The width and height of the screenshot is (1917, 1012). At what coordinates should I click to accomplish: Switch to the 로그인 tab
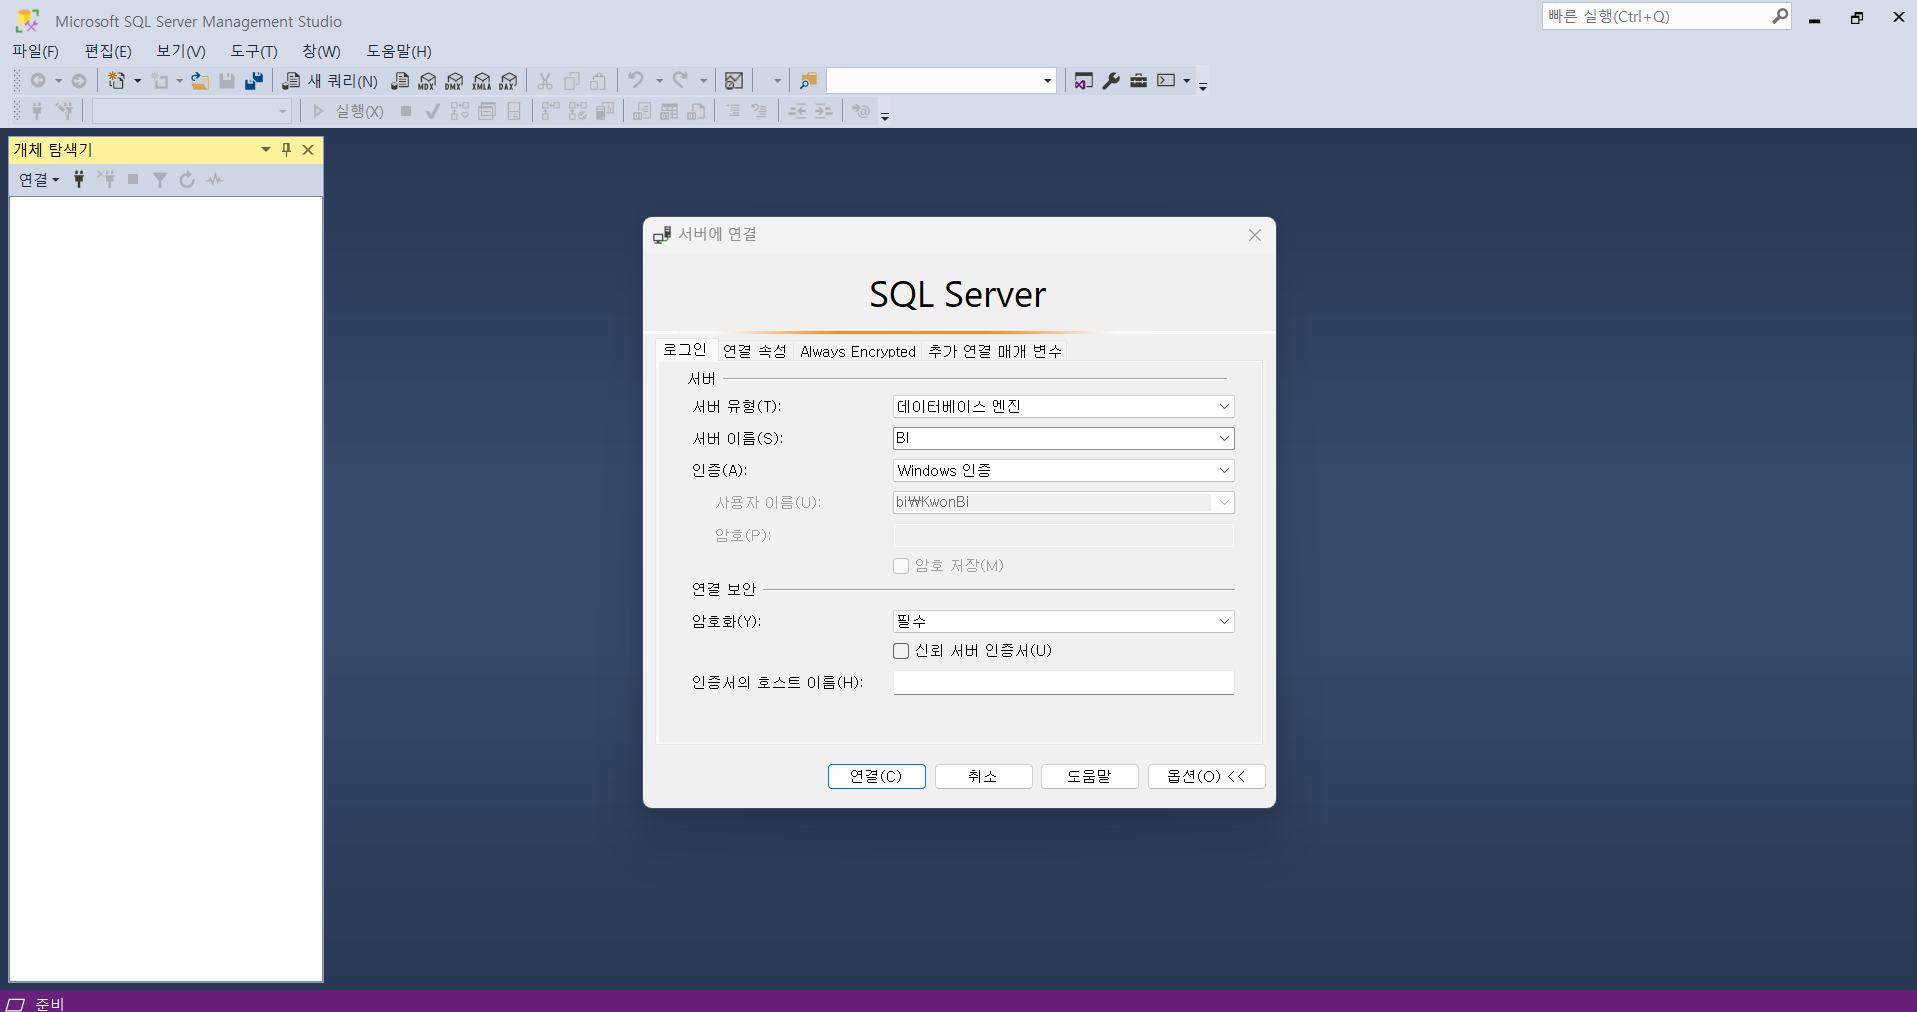[685, 349]
